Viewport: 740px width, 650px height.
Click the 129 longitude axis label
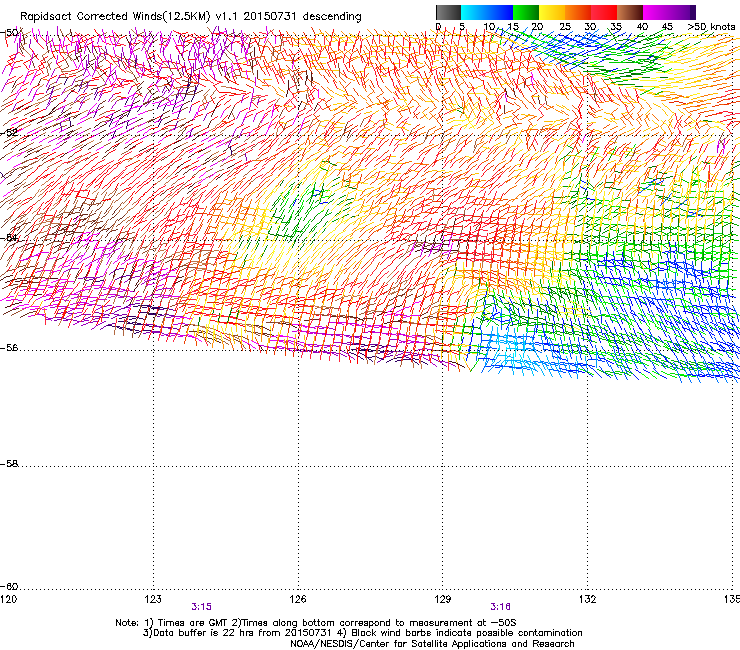click(443, 599)
